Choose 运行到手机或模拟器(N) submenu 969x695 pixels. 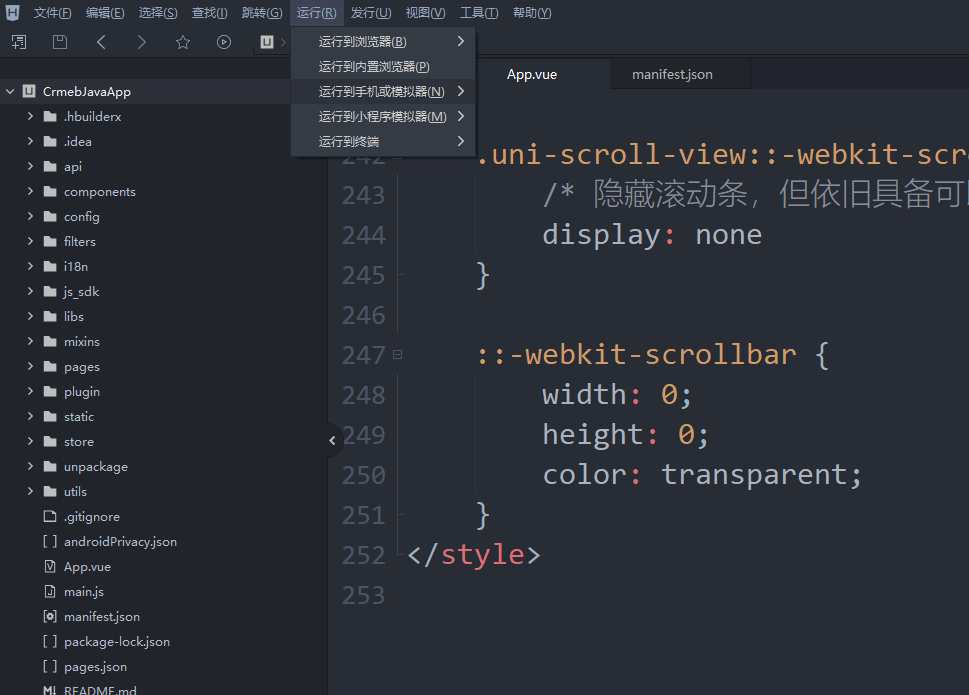click(383, 91)
